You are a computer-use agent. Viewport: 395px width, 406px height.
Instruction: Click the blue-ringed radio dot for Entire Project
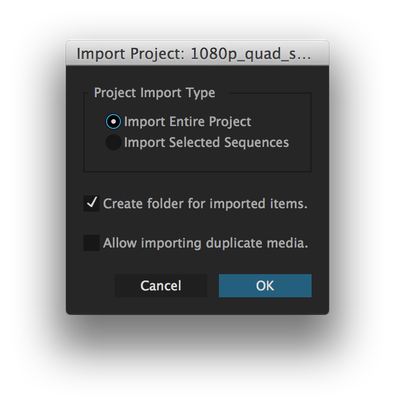pyautogui.click(x=113, y=122)
